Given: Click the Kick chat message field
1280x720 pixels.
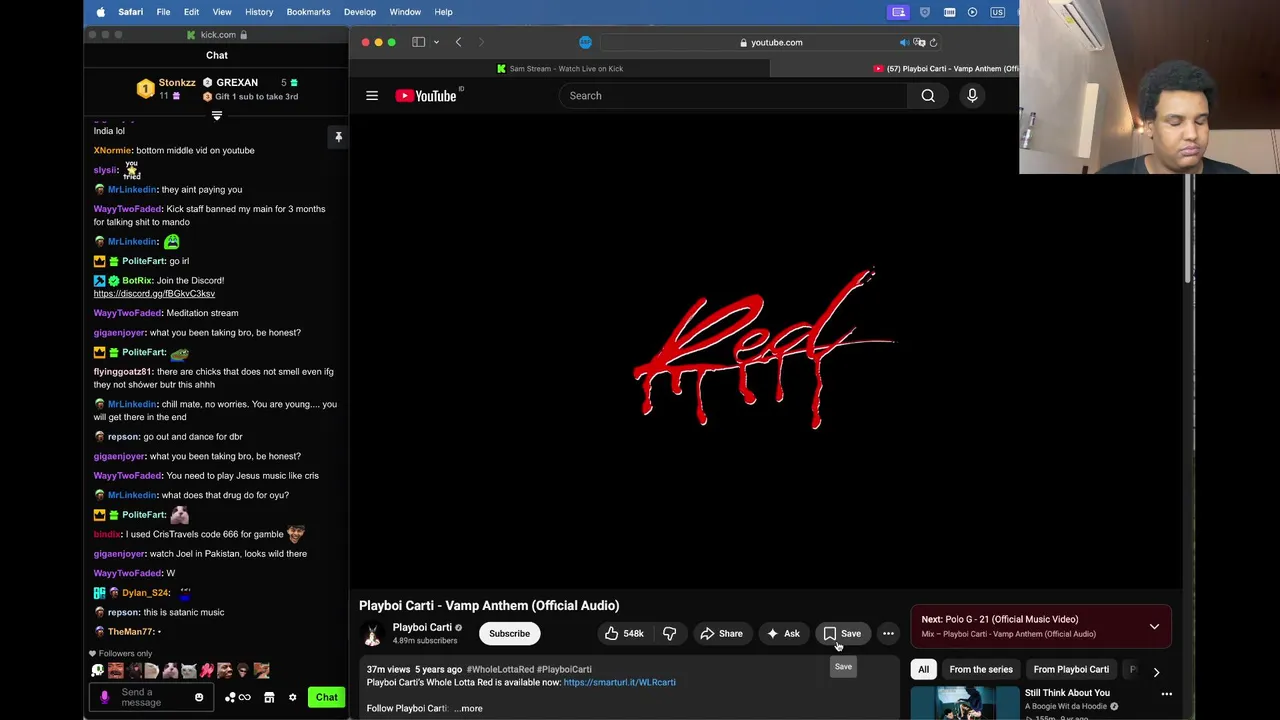Looking at the screenshot, I should tap(151, 698).
